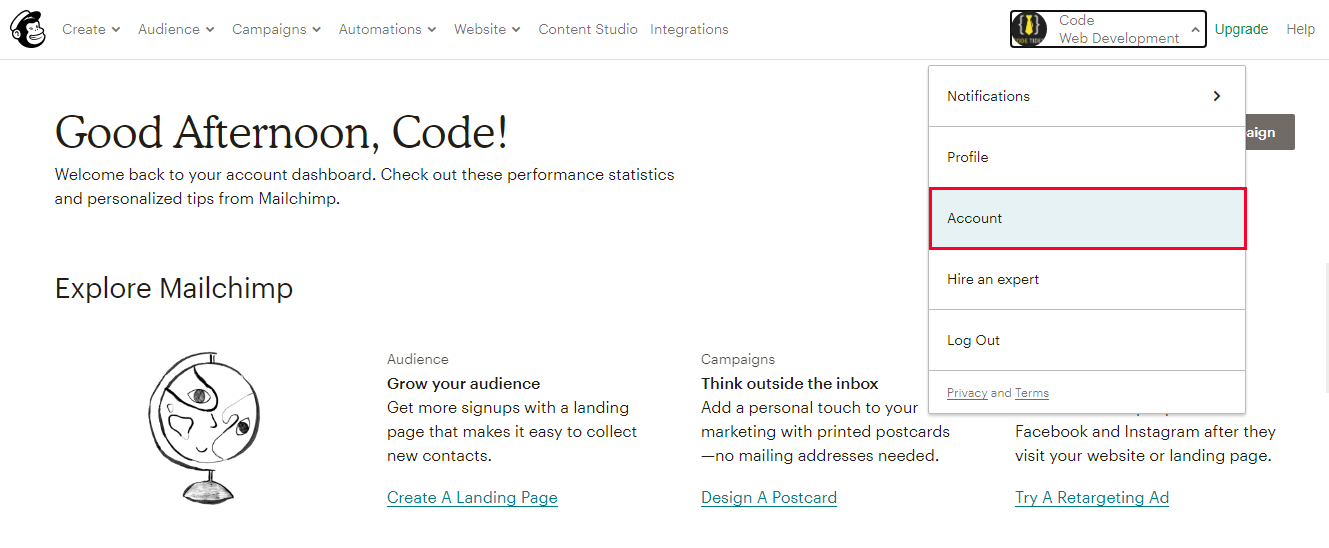Screen dimensions: 1329x548
Task: Go to Content Studio
Action: 588,29
